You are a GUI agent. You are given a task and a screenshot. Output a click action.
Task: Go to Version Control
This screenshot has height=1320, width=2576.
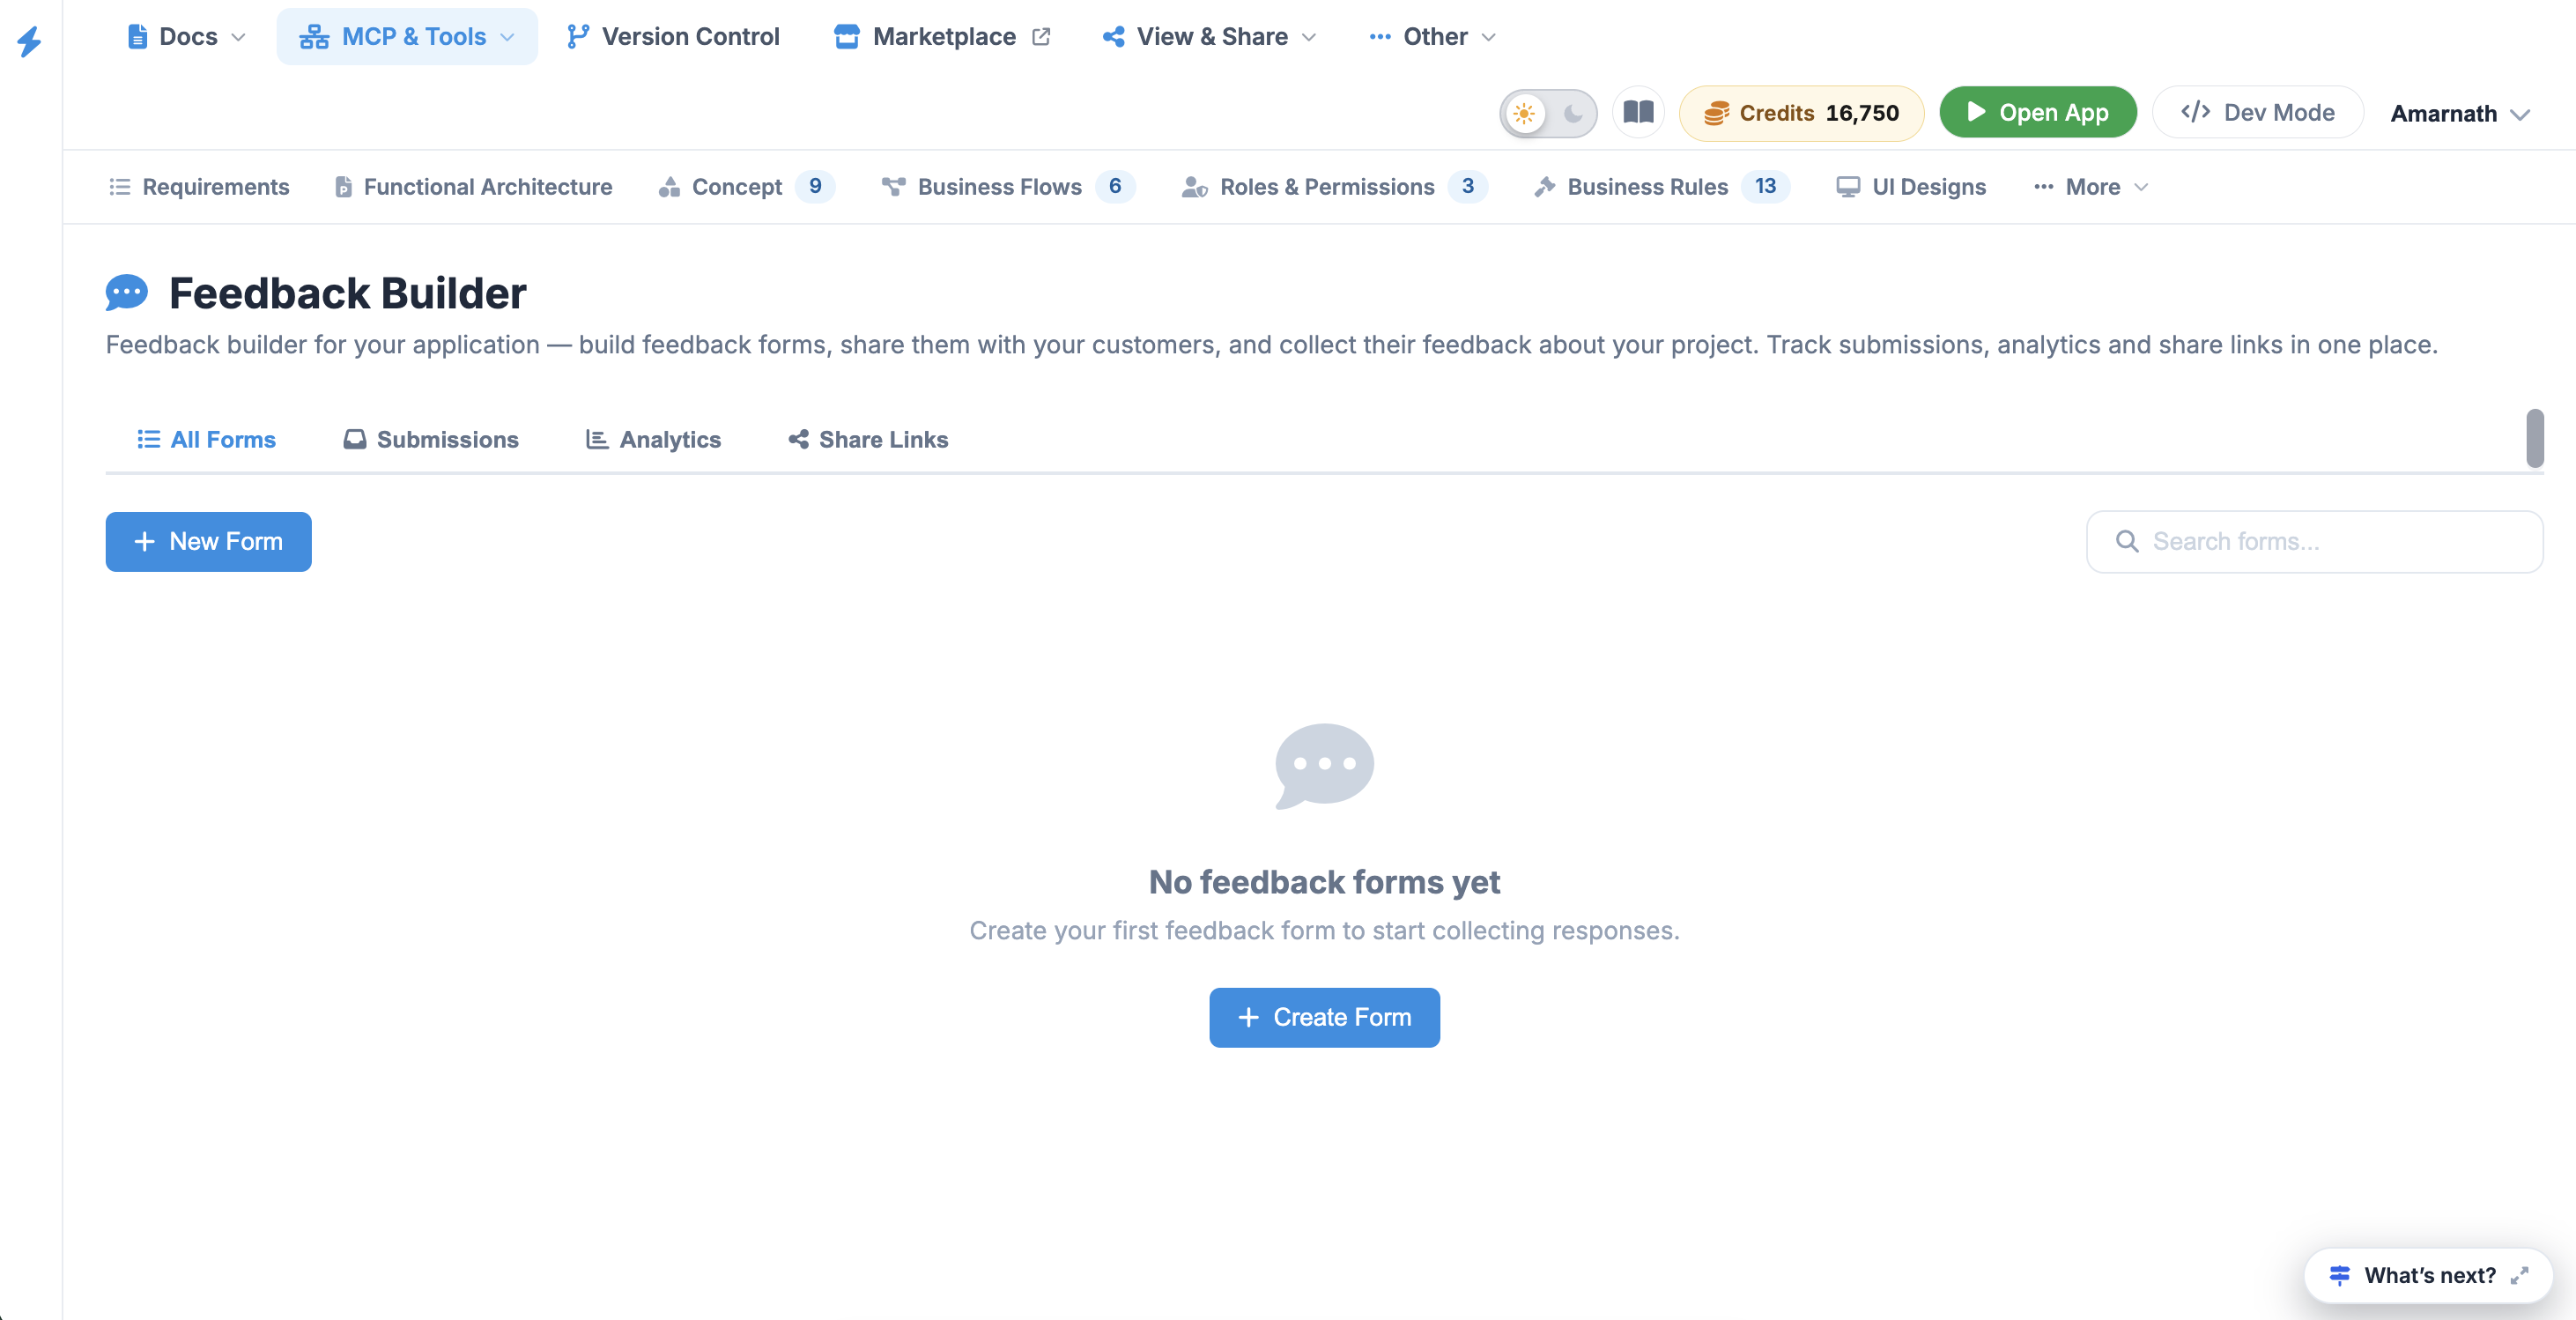tap(673, 37)
